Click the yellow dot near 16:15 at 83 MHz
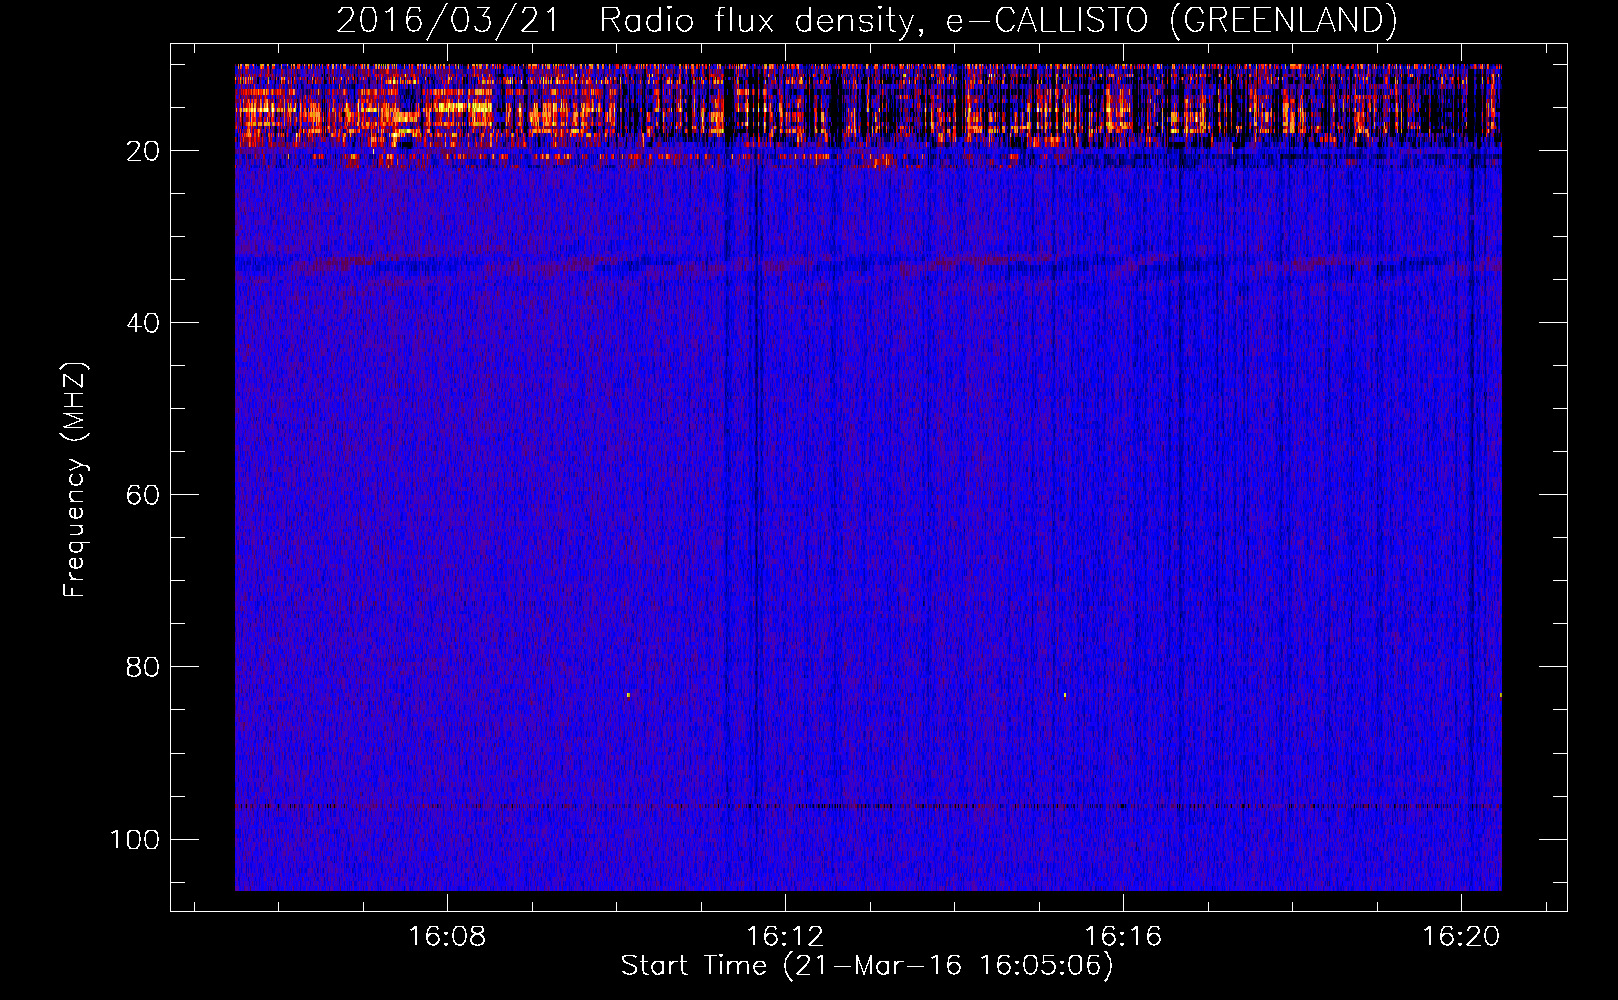This screenshot has height=1000, width=1618. (x=1065, y=695)
